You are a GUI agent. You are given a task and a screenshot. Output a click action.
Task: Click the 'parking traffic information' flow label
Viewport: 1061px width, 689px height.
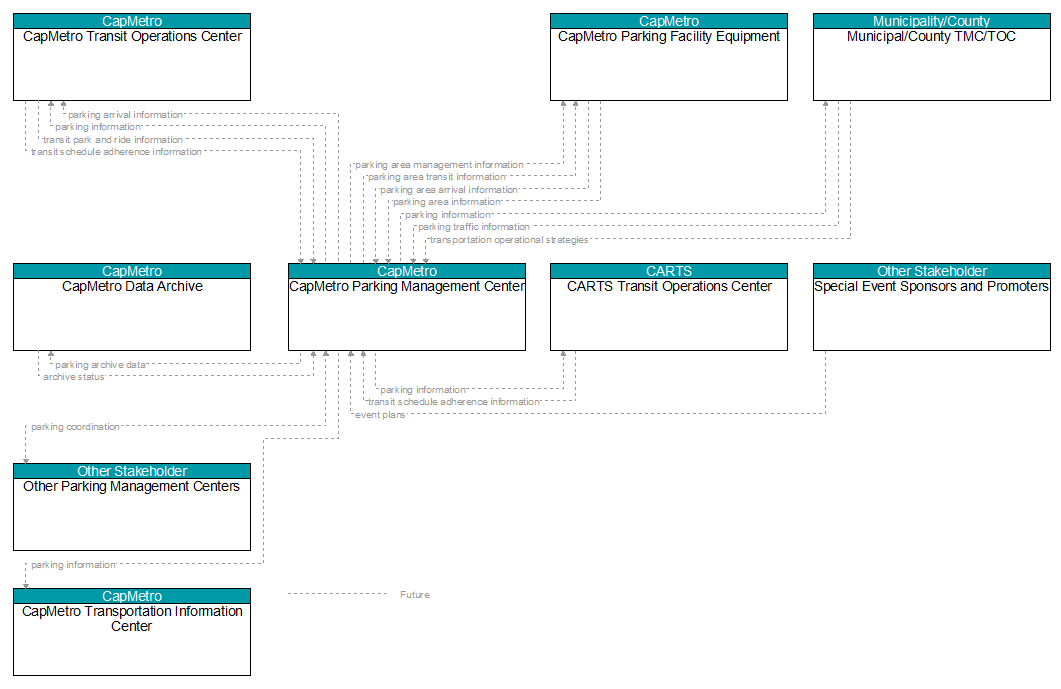[x=474, y=227]
